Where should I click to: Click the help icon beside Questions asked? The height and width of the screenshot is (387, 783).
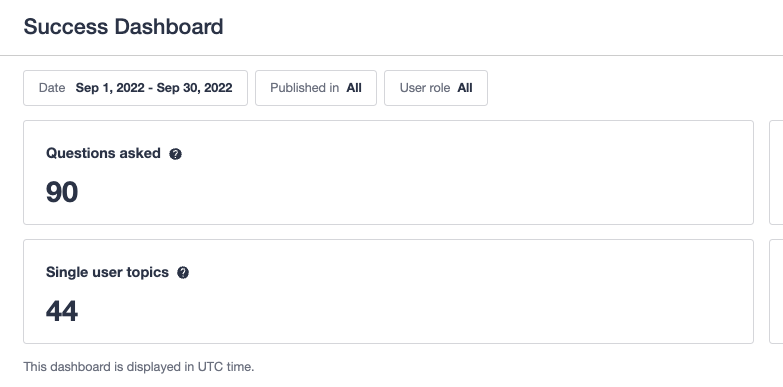coord(175,154)
